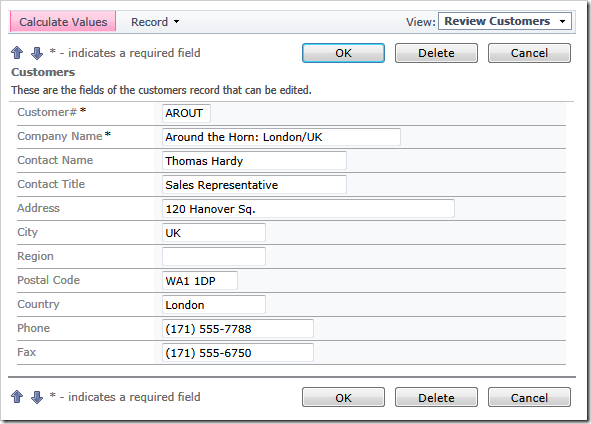This screenshot has height=424, width=591.
Task: Click the bottom Delete button
Action: (436, 398)
